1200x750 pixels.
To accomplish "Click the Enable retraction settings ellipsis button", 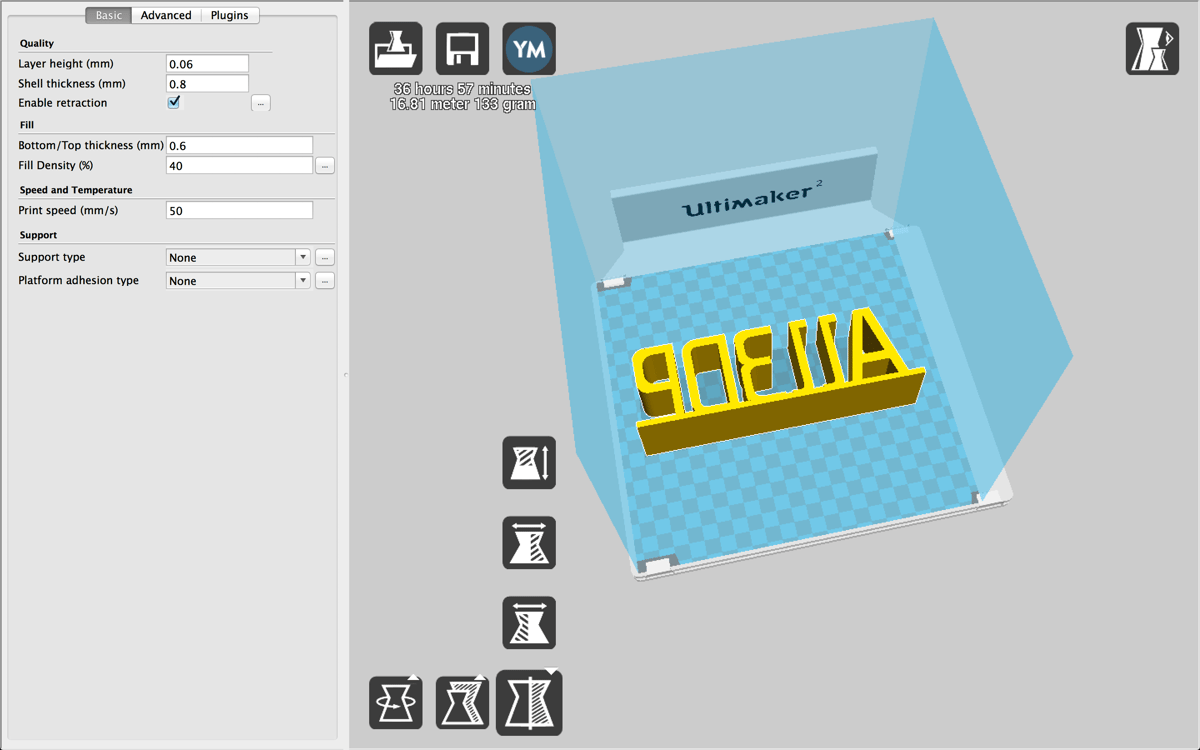I will pos(260,102).
